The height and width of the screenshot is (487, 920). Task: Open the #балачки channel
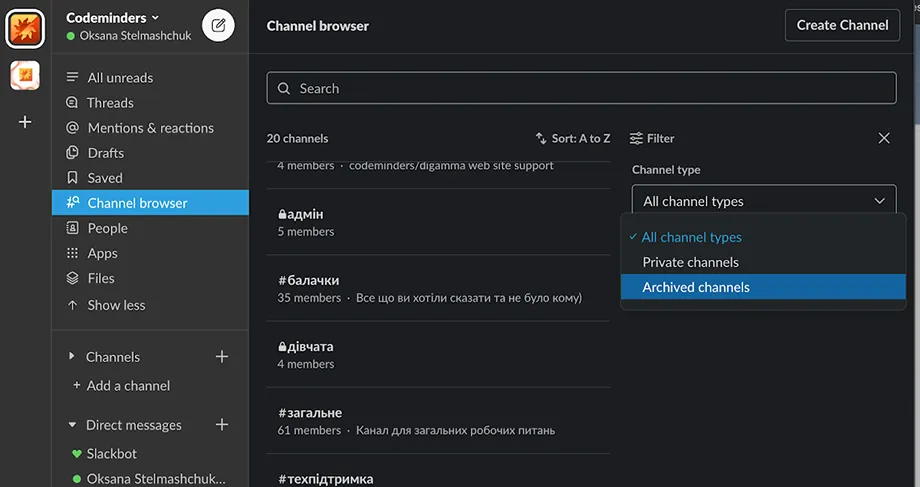438,288
